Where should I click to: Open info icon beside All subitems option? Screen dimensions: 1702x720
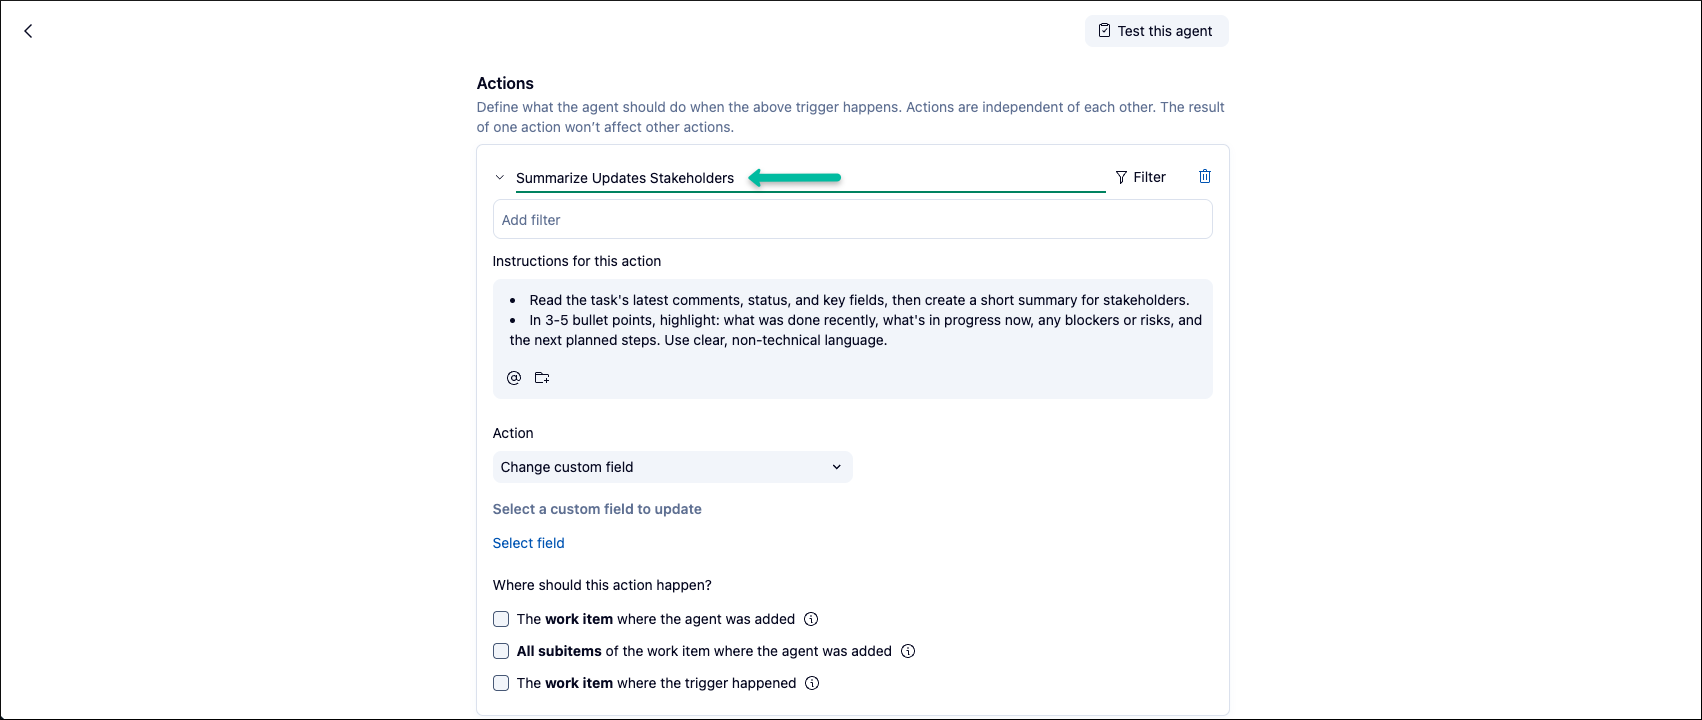pos(908,651)
